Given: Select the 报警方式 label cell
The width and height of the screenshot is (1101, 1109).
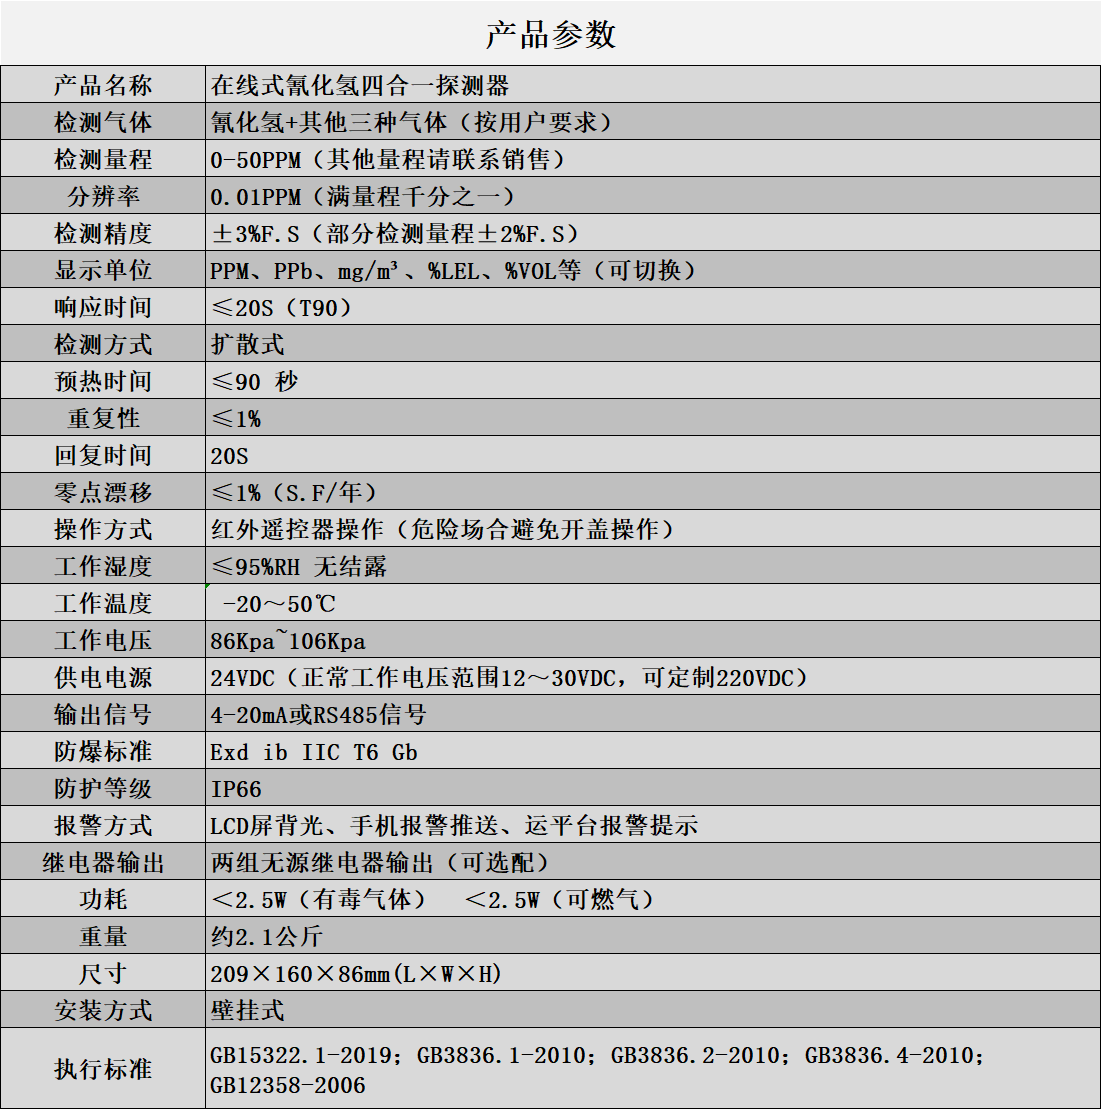Looking at the screenshot, I should (x=103, y=824).
